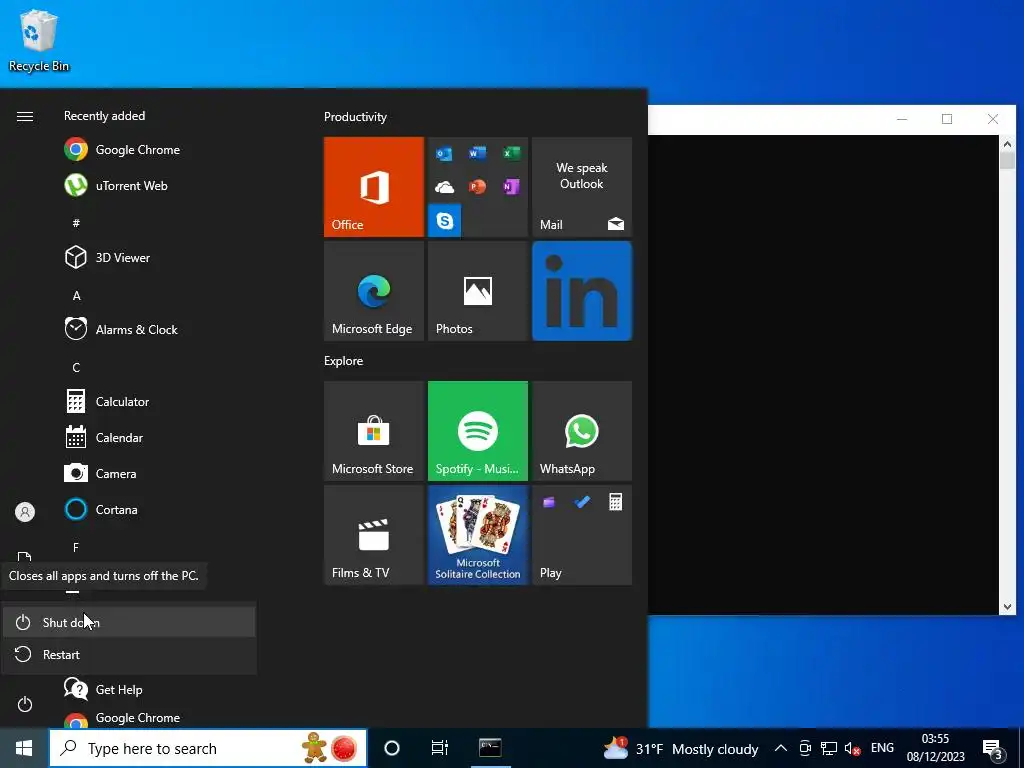Open Task View on taskbar
The width and height of the screenshot is (1024, 768).
(440, 748)
